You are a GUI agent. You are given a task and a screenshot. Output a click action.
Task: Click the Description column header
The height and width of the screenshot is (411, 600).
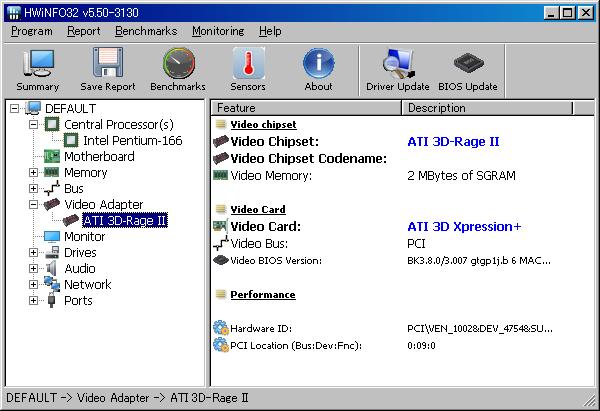(488, 108)
